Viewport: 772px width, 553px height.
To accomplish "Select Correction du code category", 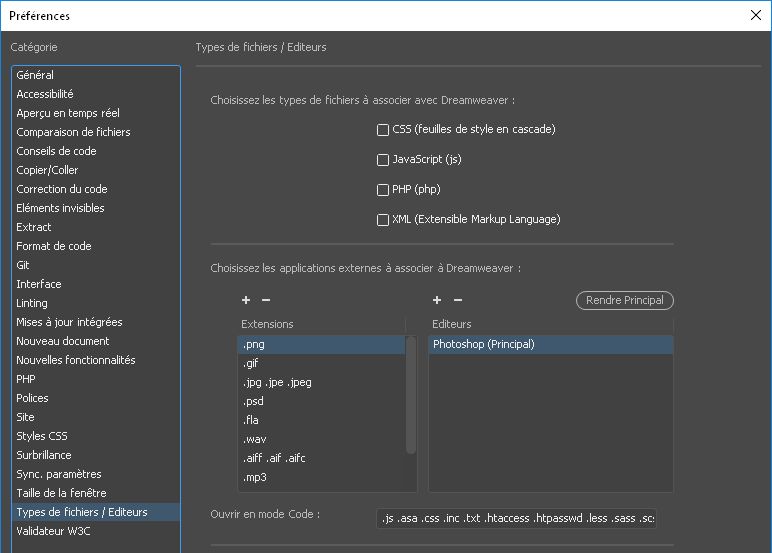I will 96,189.
